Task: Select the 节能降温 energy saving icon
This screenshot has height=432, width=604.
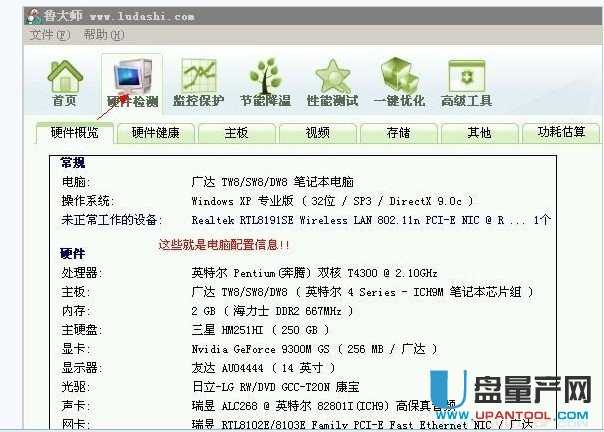Action: 265,83
